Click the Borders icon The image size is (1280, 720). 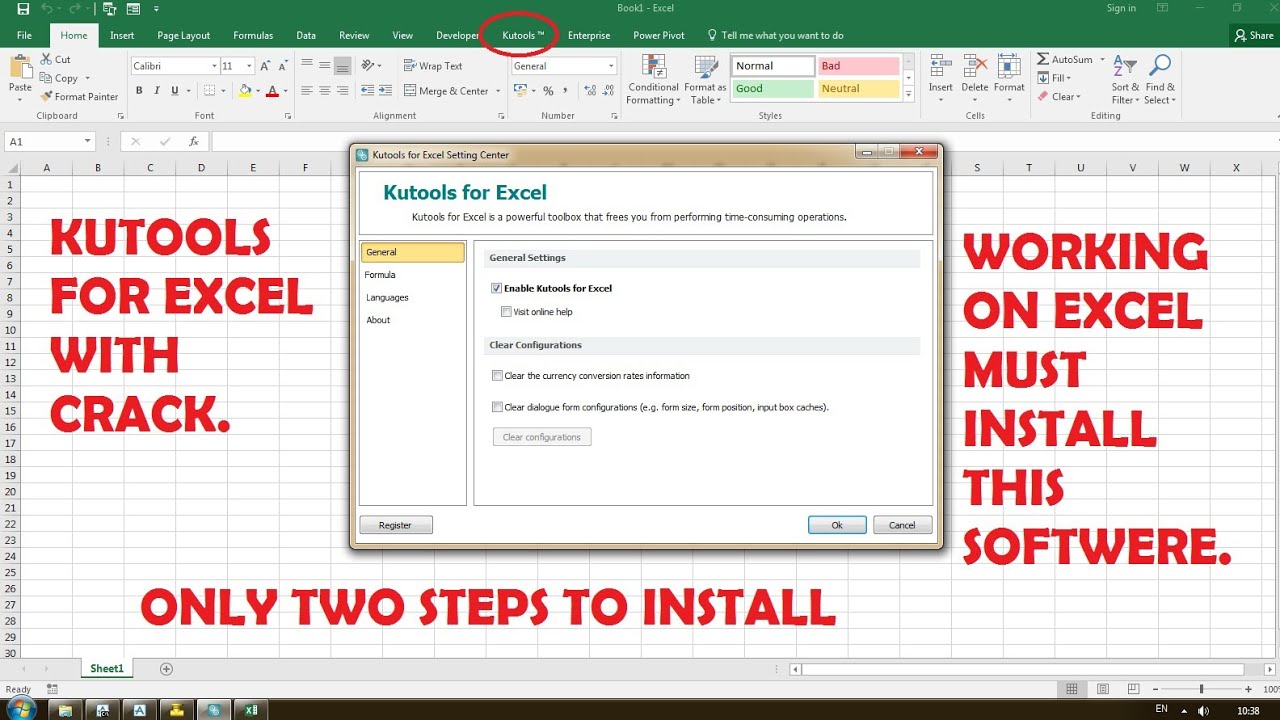(x=209, y=91)
